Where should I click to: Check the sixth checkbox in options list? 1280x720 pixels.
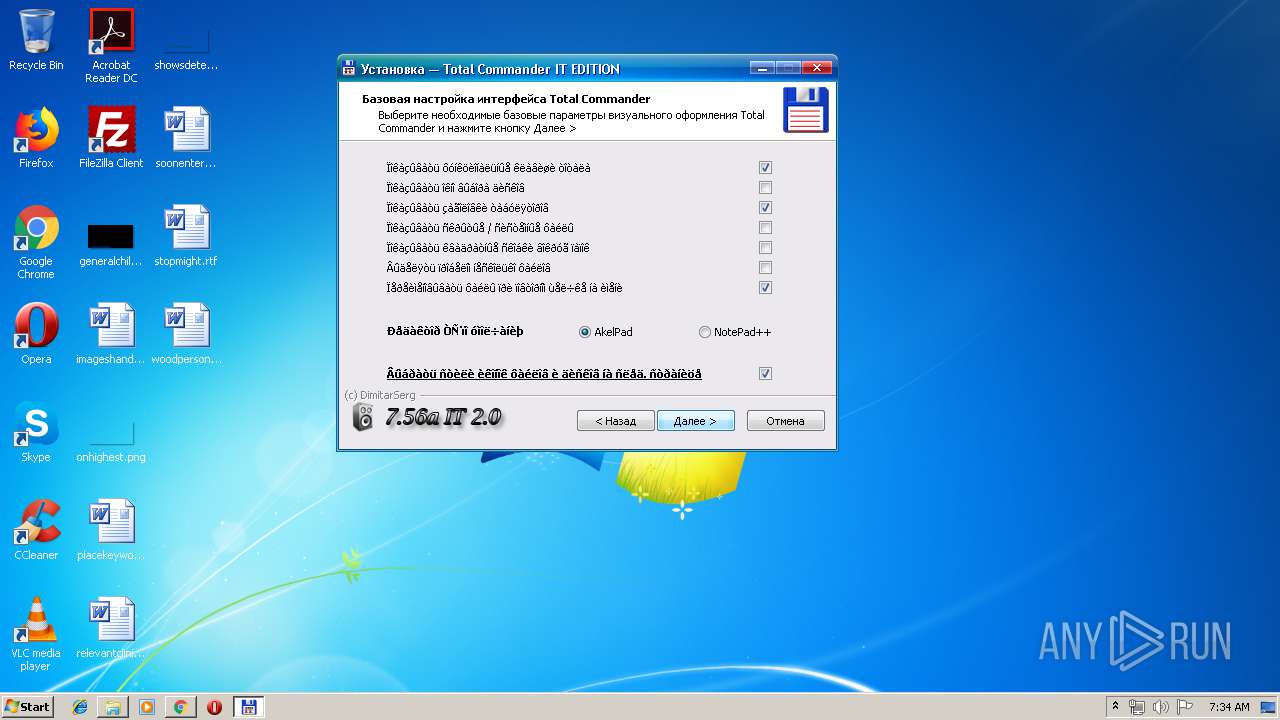click(x=765, y=268)
